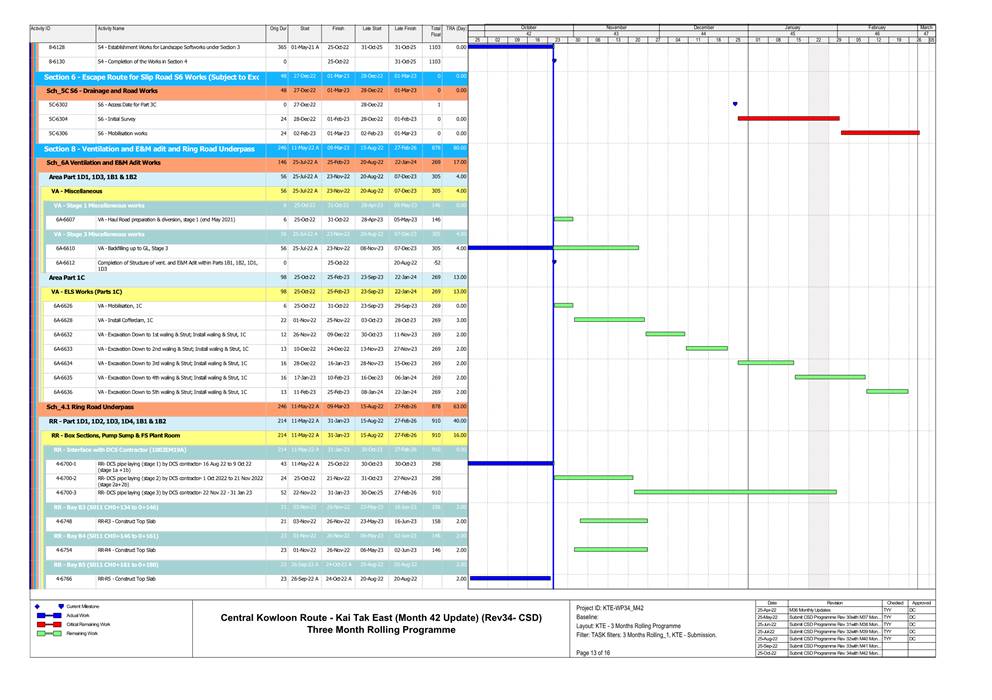Click the Three Month Rolling Programme title
992x700 pixels.
point(381,630)
